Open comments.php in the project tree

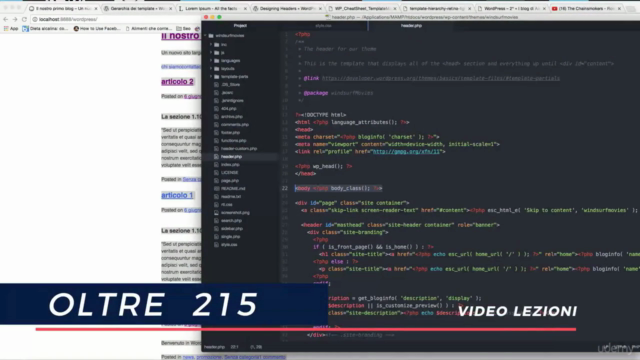[235, 124]
